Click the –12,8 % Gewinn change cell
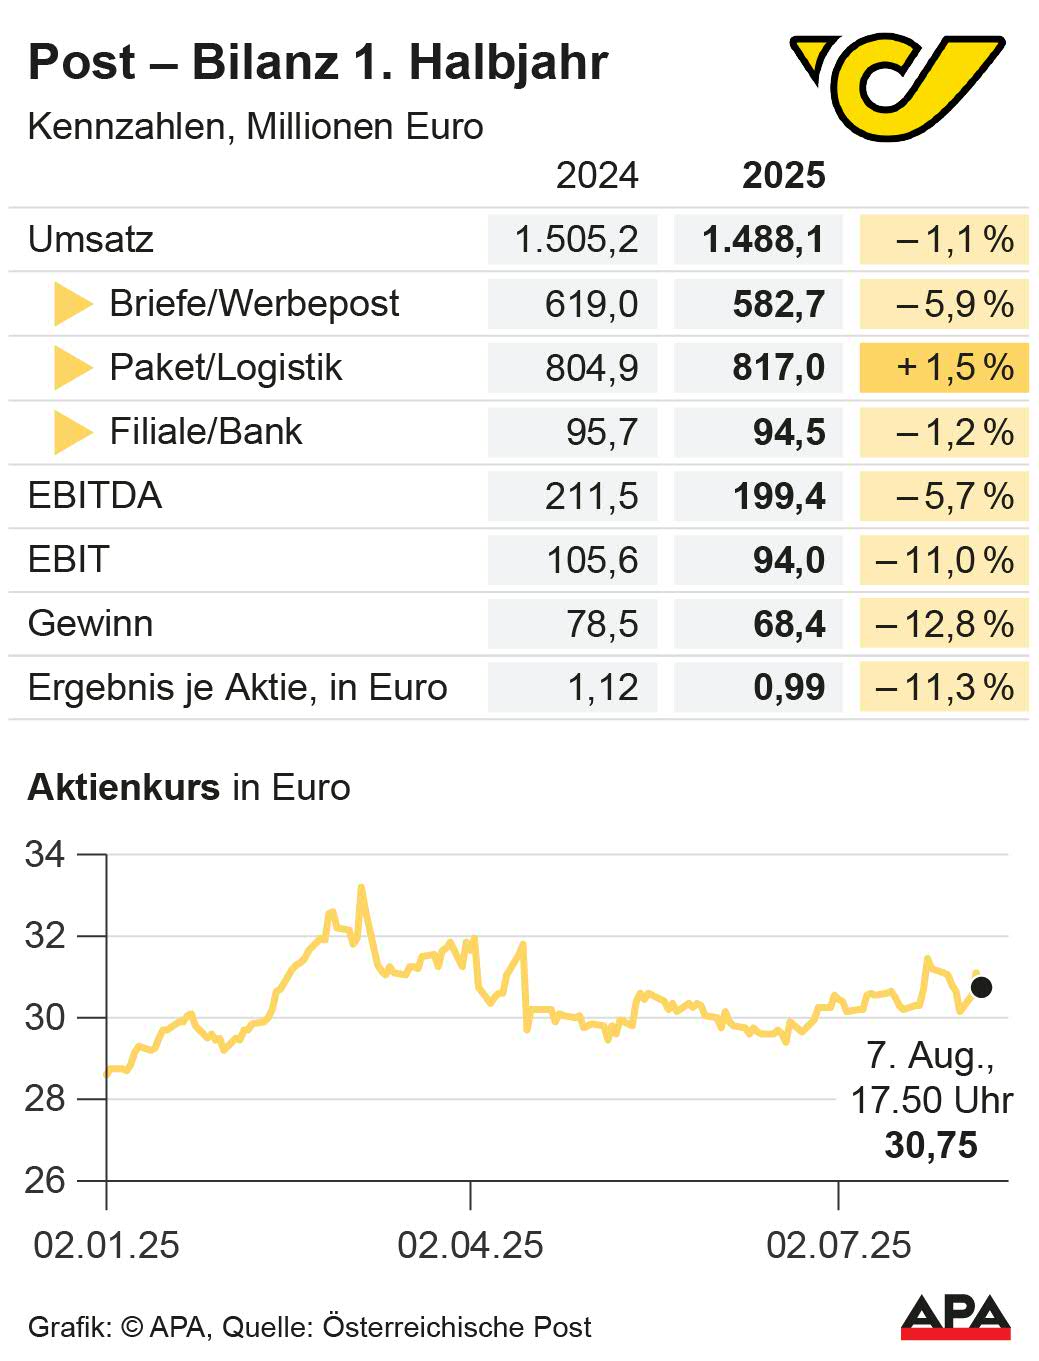Image resolution: width=1039 pixels, height=1361 pixels. [944, 624]
